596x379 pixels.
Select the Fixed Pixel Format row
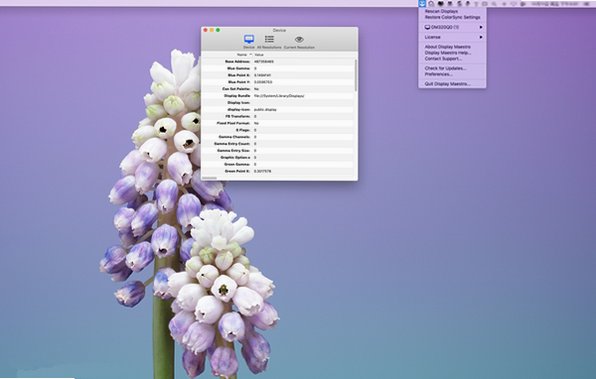[278, 123]
